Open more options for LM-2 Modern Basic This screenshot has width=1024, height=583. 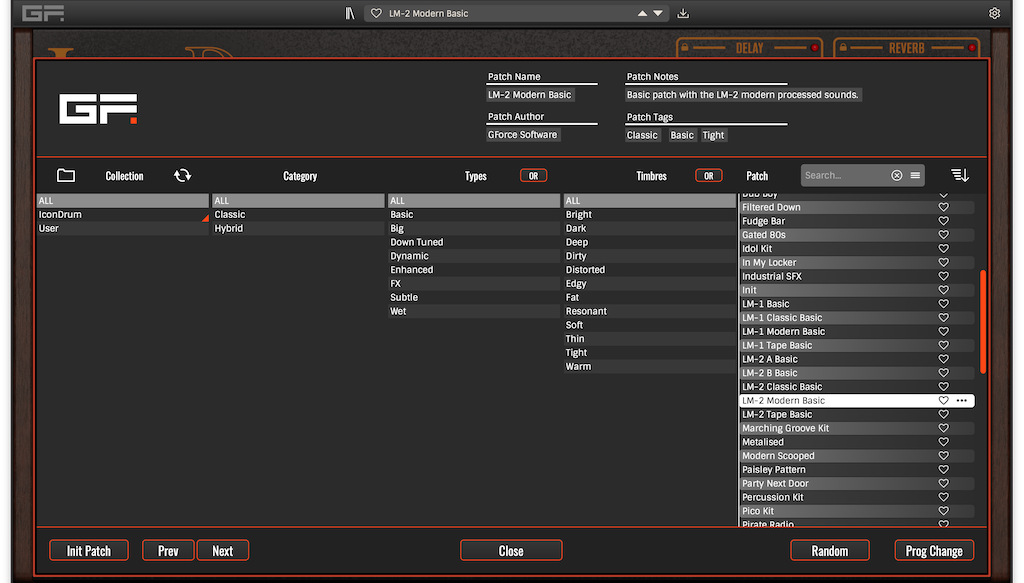point(962,401)
